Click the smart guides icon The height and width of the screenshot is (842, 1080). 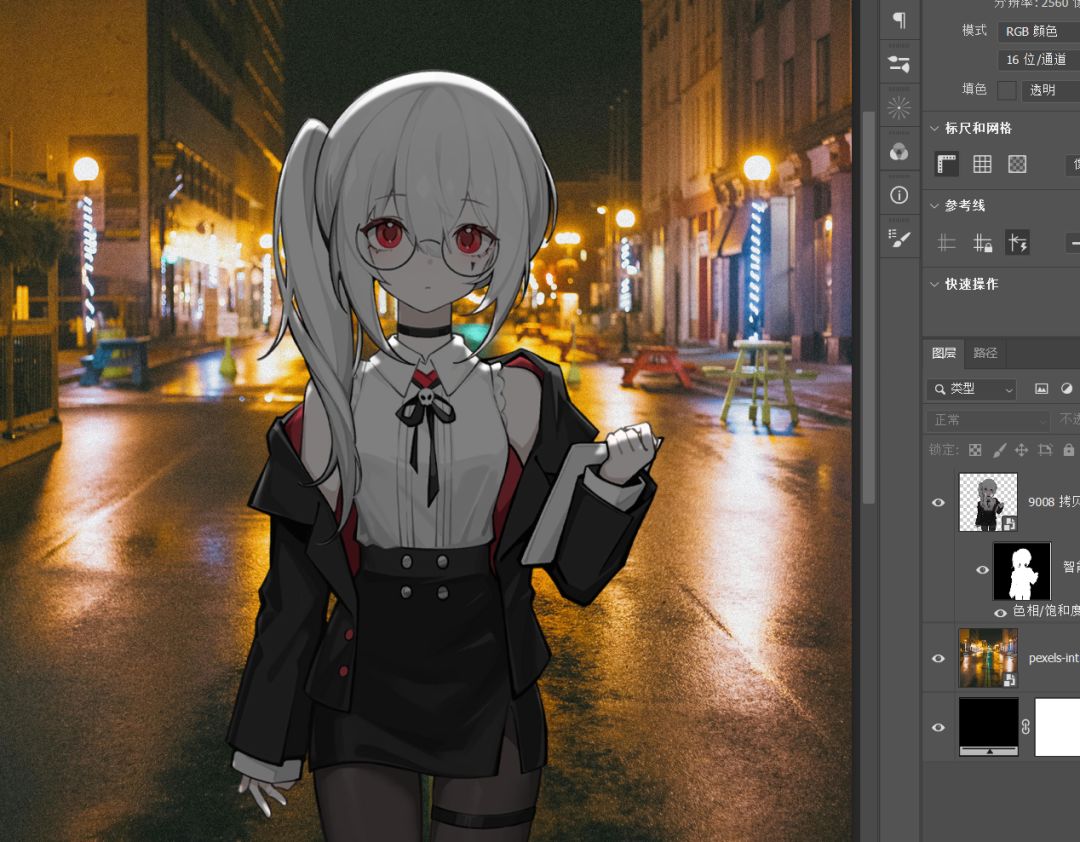click(1017, 243)
